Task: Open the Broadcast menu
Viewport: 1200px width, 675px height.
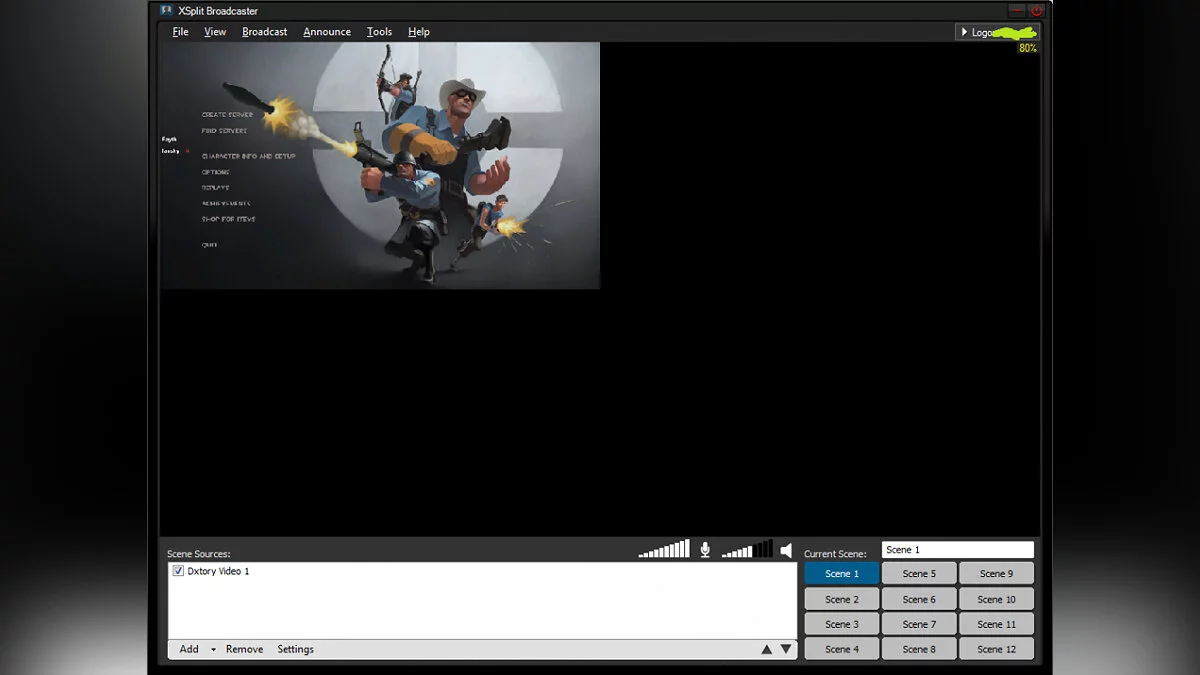Action: tap(264, 32)
